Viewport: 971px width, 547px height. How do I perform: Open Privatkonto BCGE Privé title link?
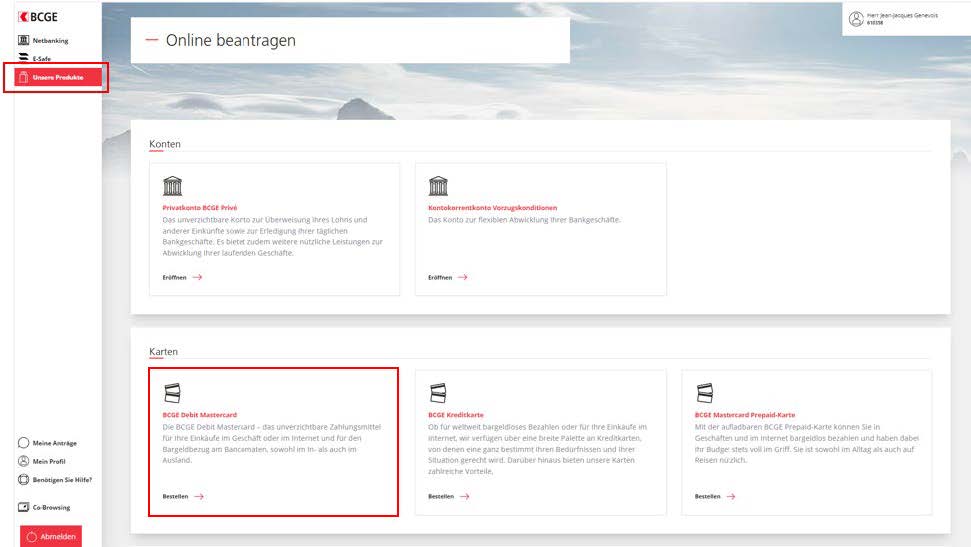199,208
